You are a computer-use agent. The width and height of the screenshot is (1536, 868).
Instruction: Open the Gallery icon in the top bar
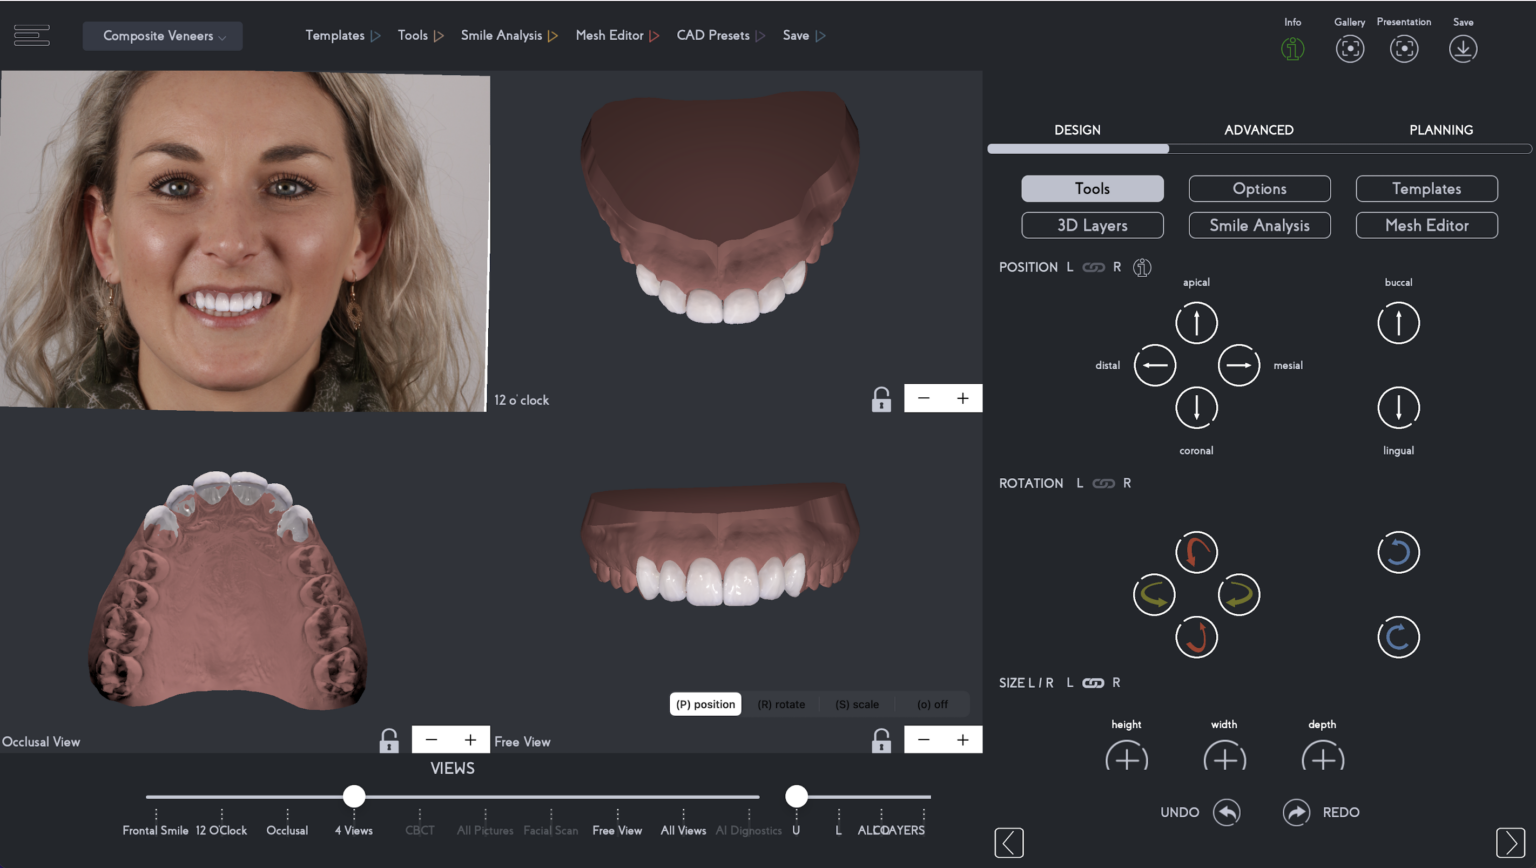tap(1349, 48)
